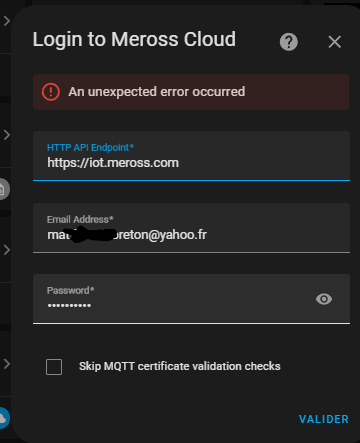Open the help question mark icon
360x443 pixels.
pos(289,42)
